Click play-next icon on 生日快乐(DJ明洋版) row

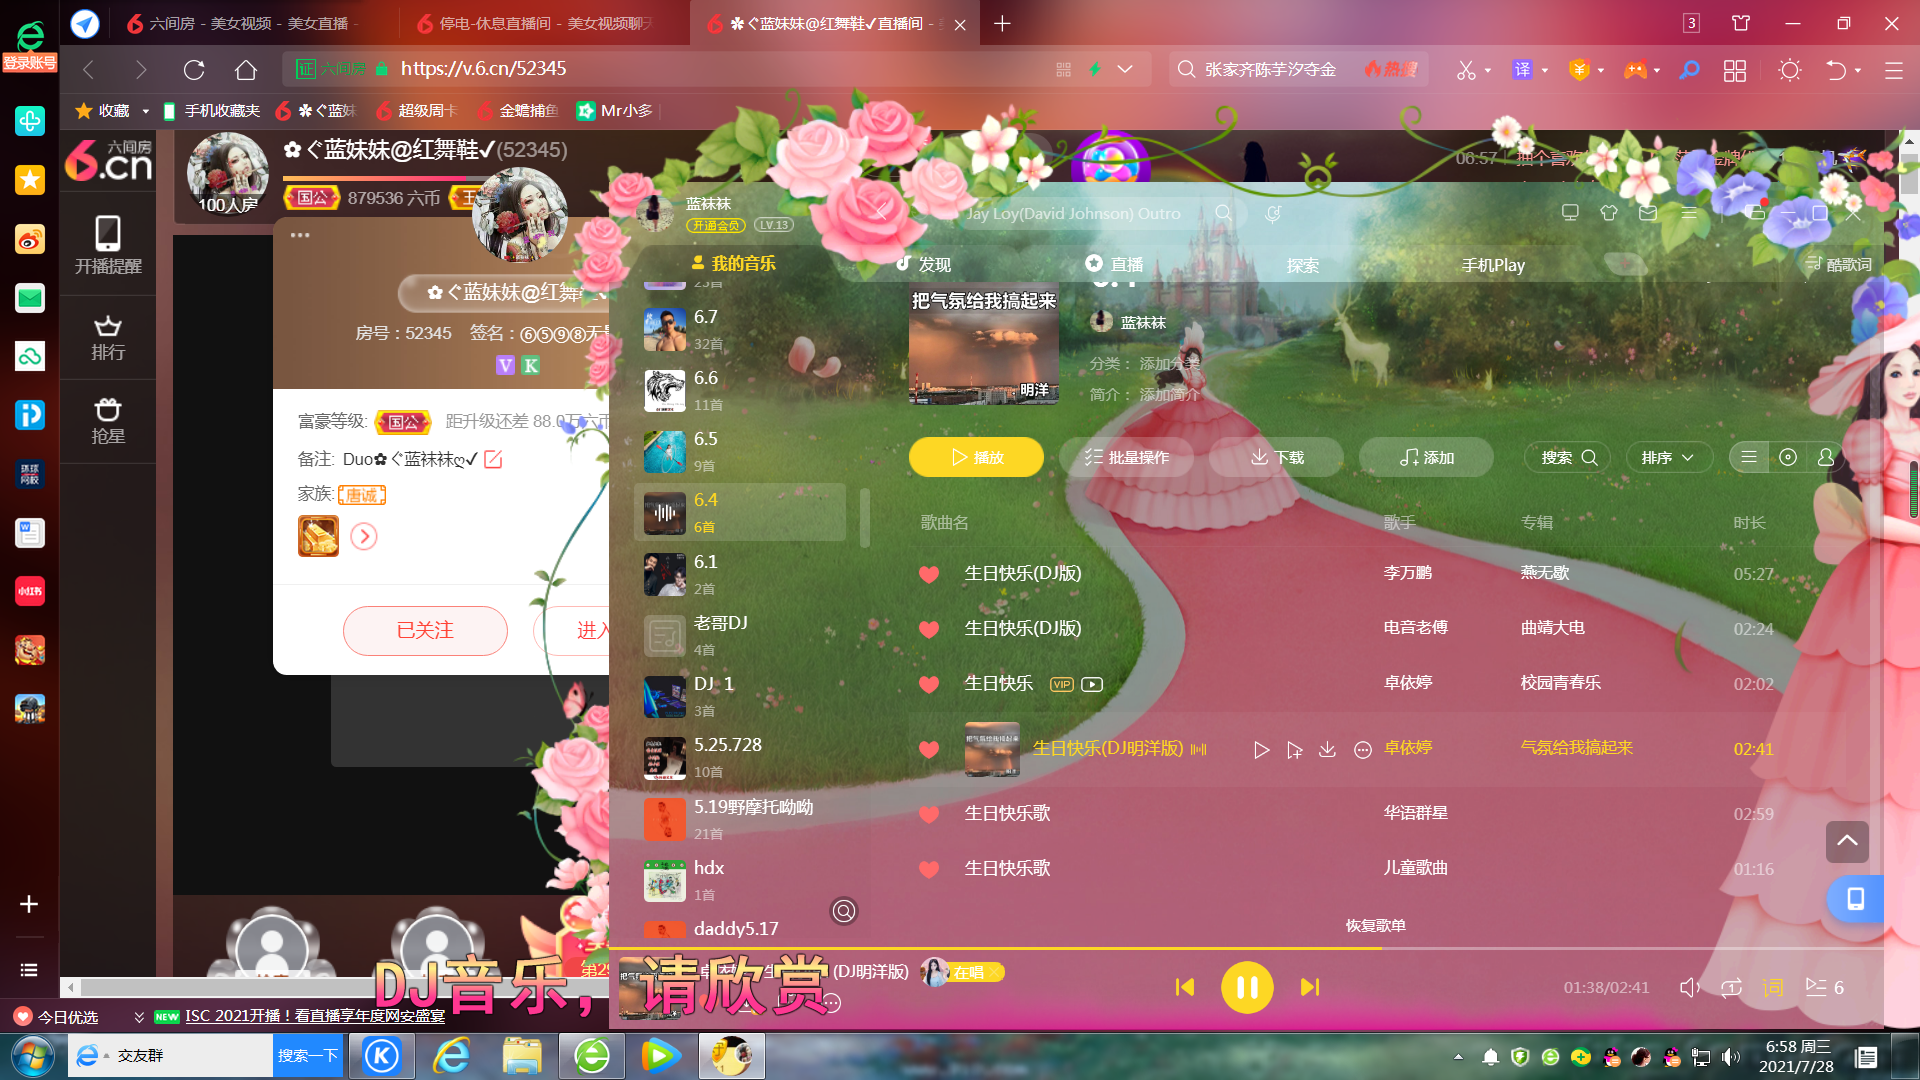pyautogui.click(x=1295, y=750)
